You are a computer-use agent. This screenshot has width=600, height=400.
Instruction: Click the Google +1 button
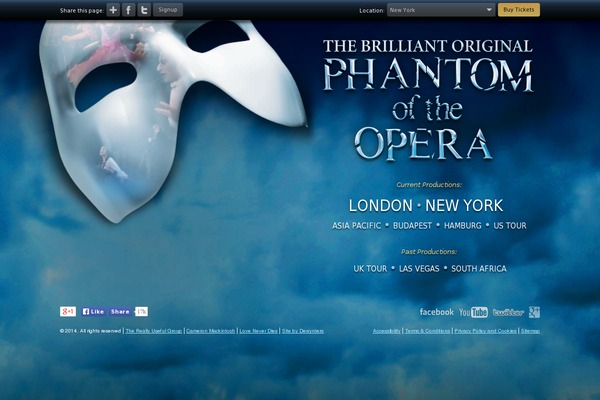[68, 312]
